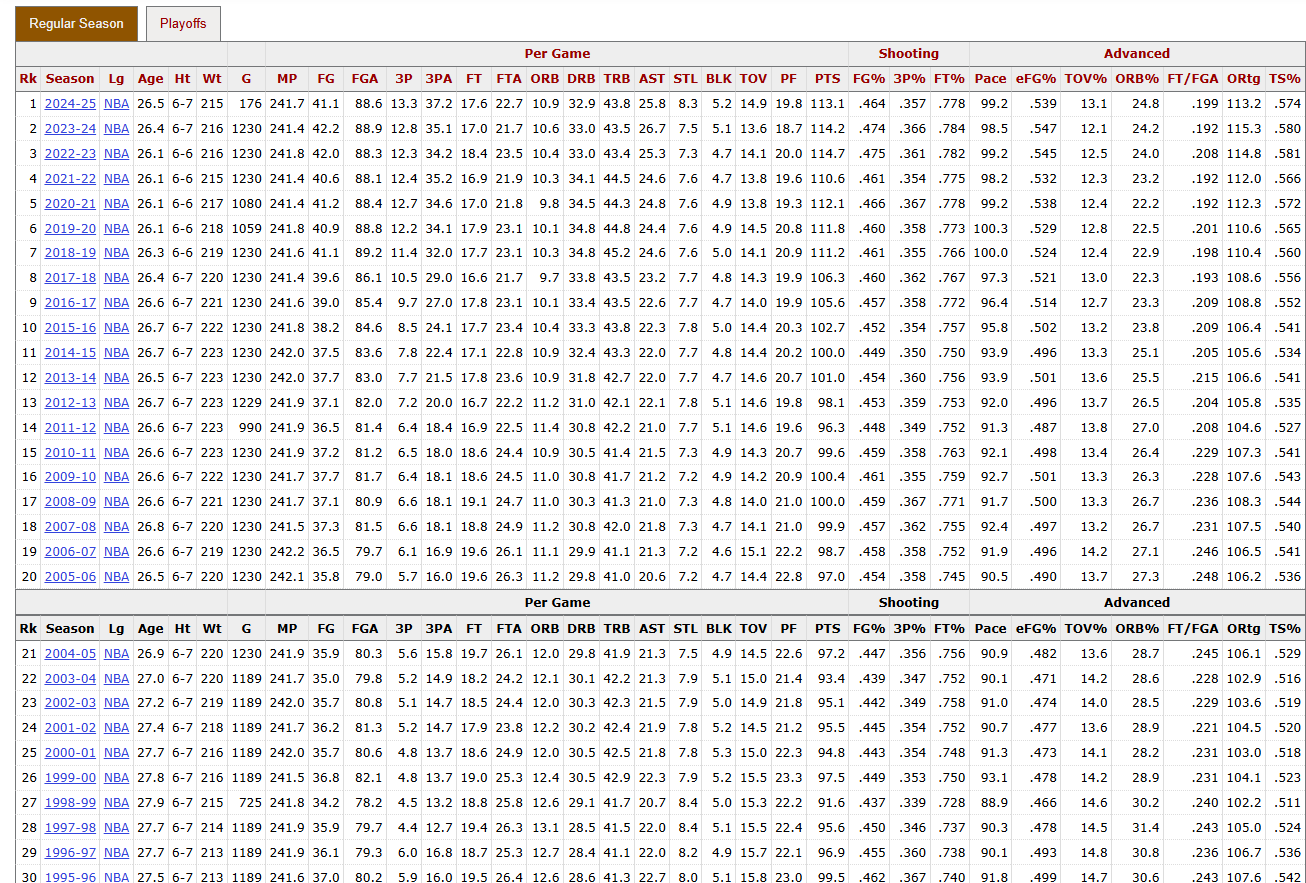
Task: Open the 2002-03 season link
Action: (70, 704)
